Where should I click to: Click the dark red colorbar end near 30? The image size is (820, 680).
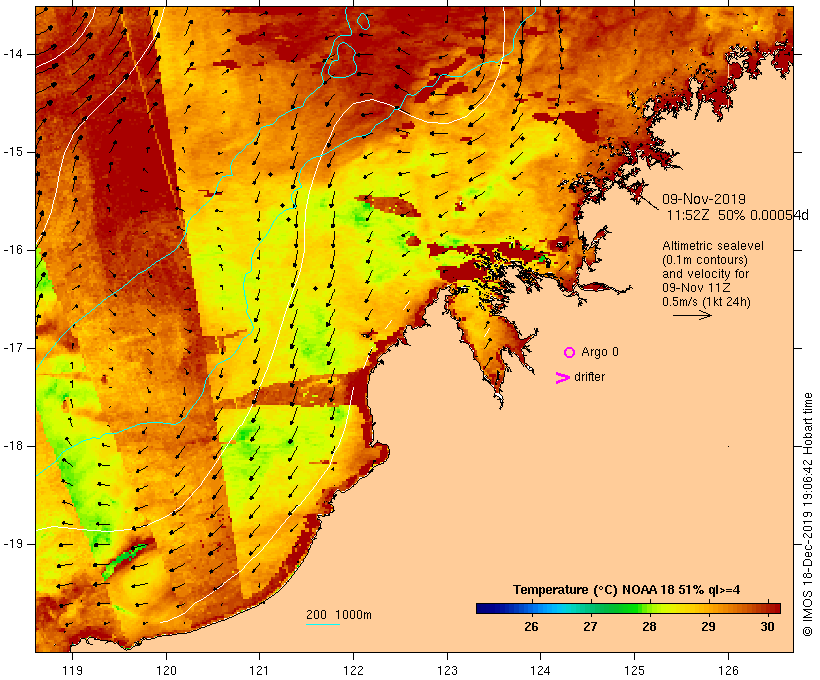tap(773, 608)
